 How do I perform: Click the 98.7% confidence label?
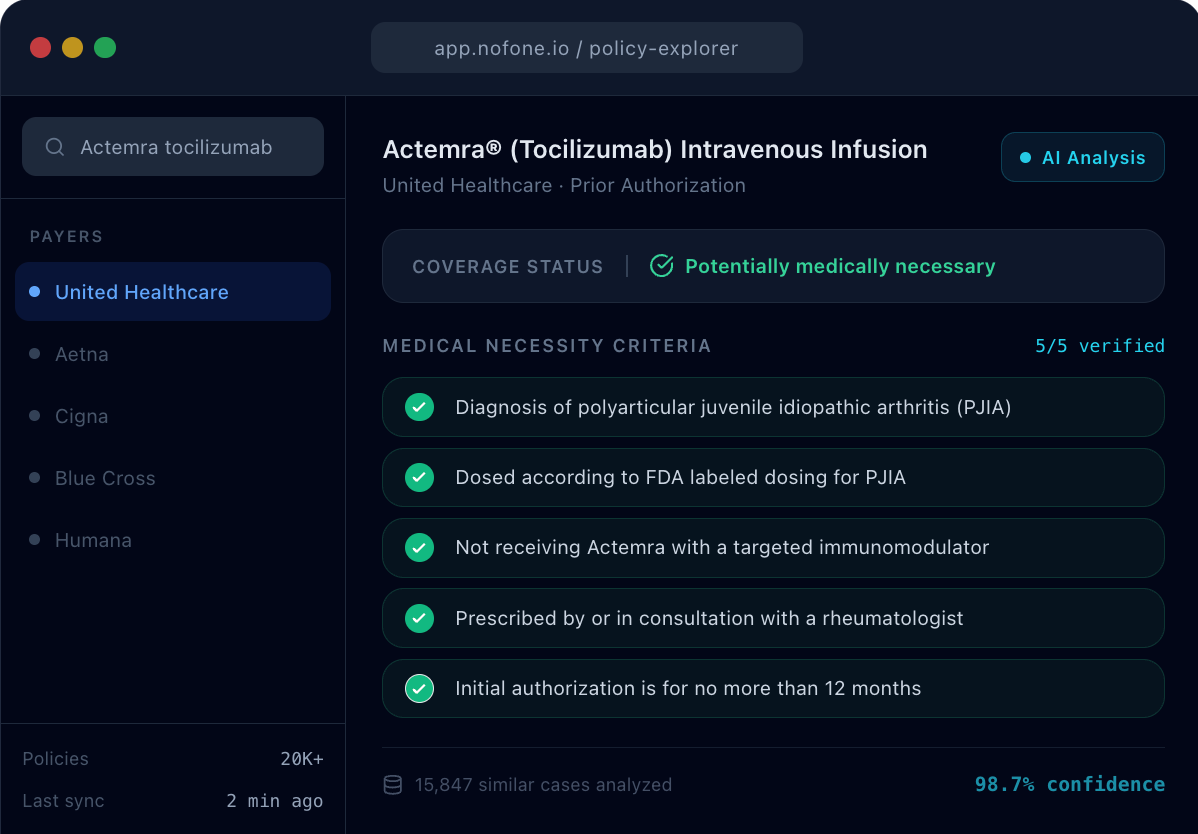pyautogui.click(x=1070, y=784)
